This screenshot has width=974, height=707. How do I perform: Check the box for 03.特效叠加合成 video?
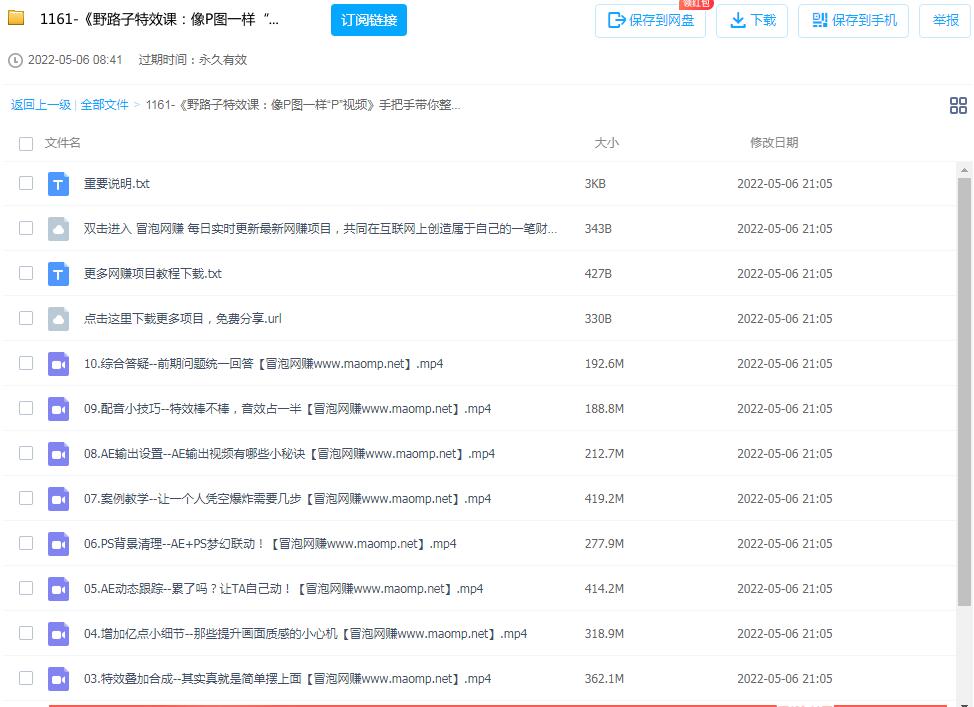[x=26, y=678]
